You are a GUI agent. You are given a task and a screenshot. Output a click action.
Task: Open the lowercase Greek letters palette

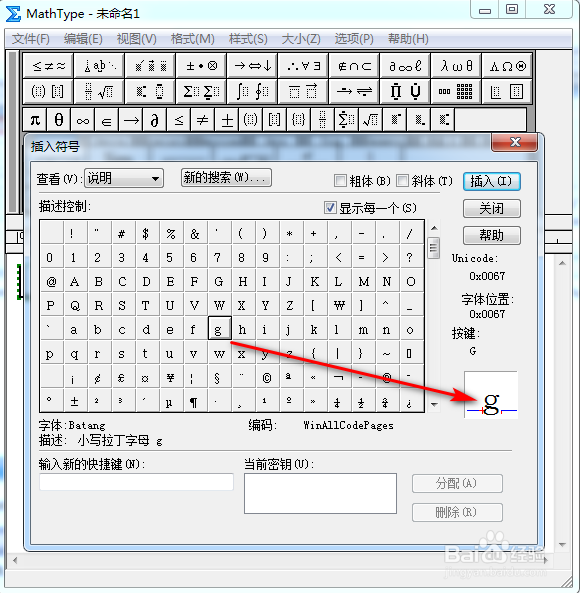point(456,66)
